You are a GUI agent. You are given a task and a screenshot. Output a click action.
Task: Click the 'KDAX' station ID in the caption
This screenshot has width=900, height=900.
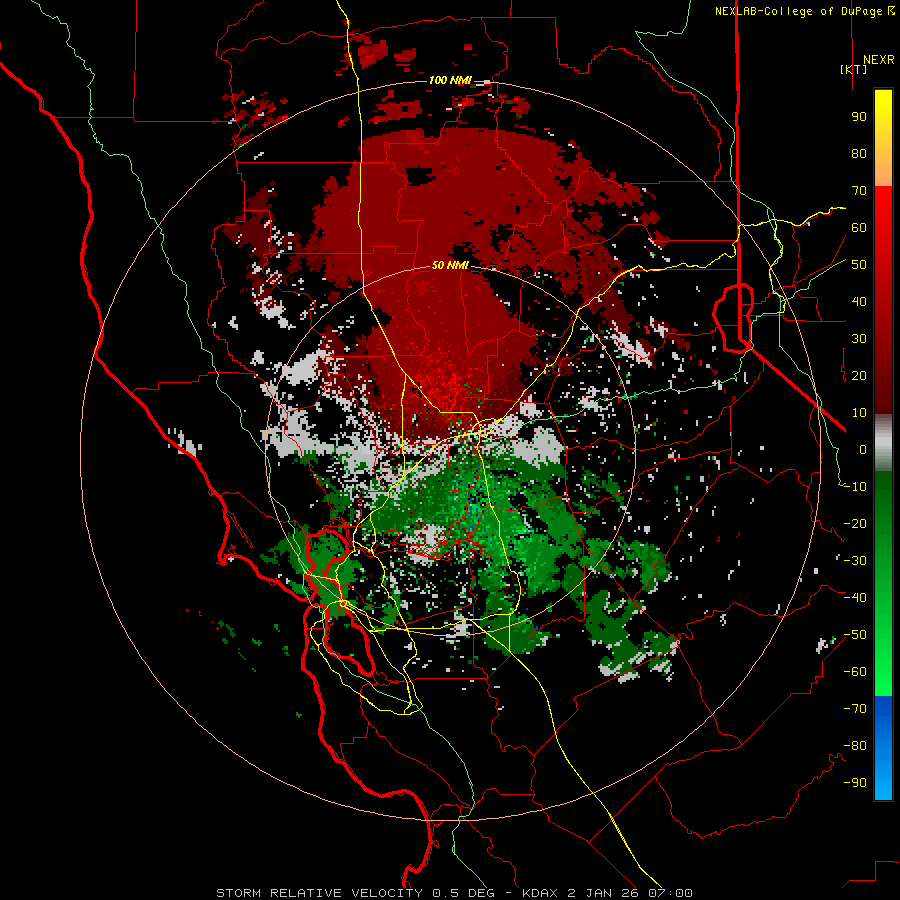click(540, 893)
